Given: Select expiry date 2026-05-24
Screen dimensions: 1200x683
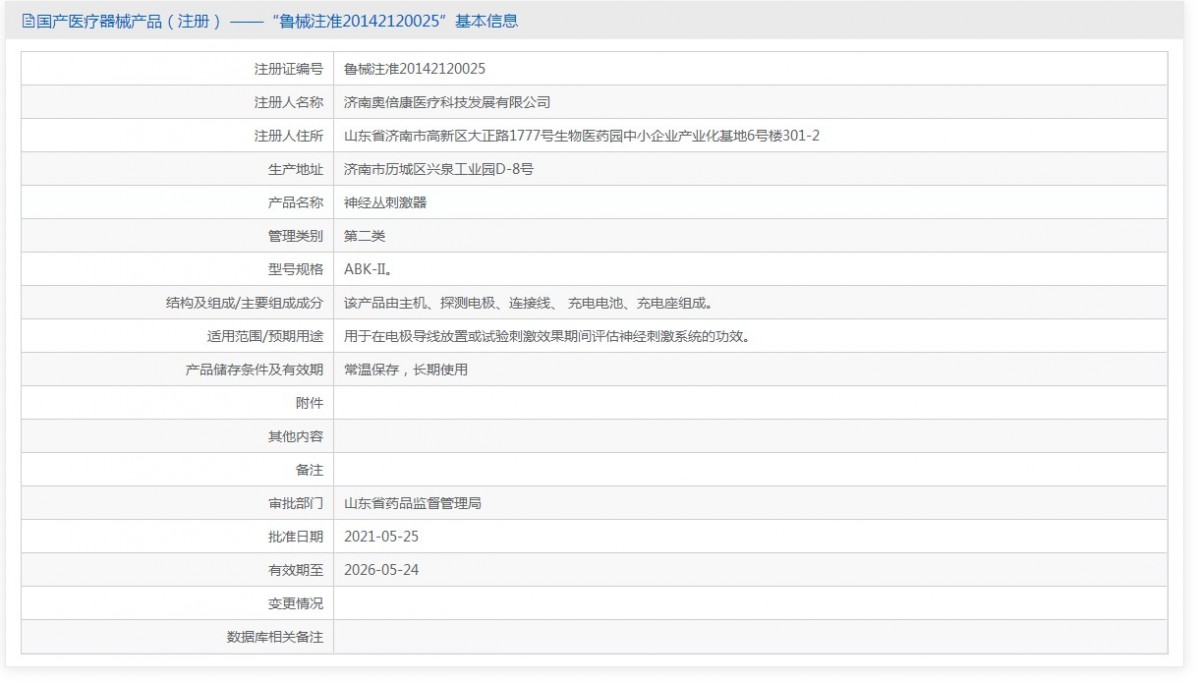Looking at the screenshot, I should click(381, 570).
